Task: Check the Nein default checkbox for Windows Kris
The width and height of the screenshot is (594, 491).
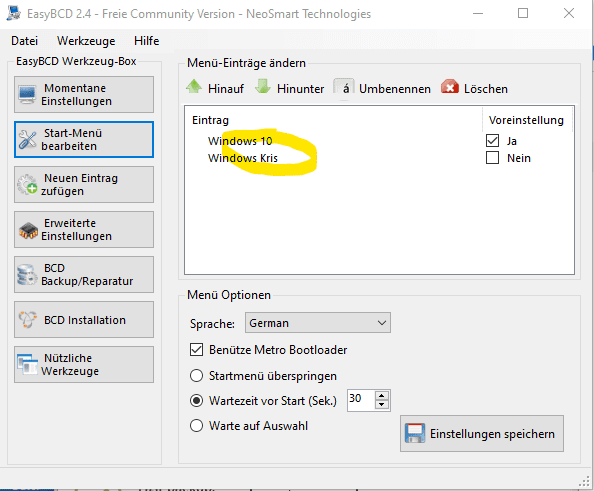Action: 492,158
